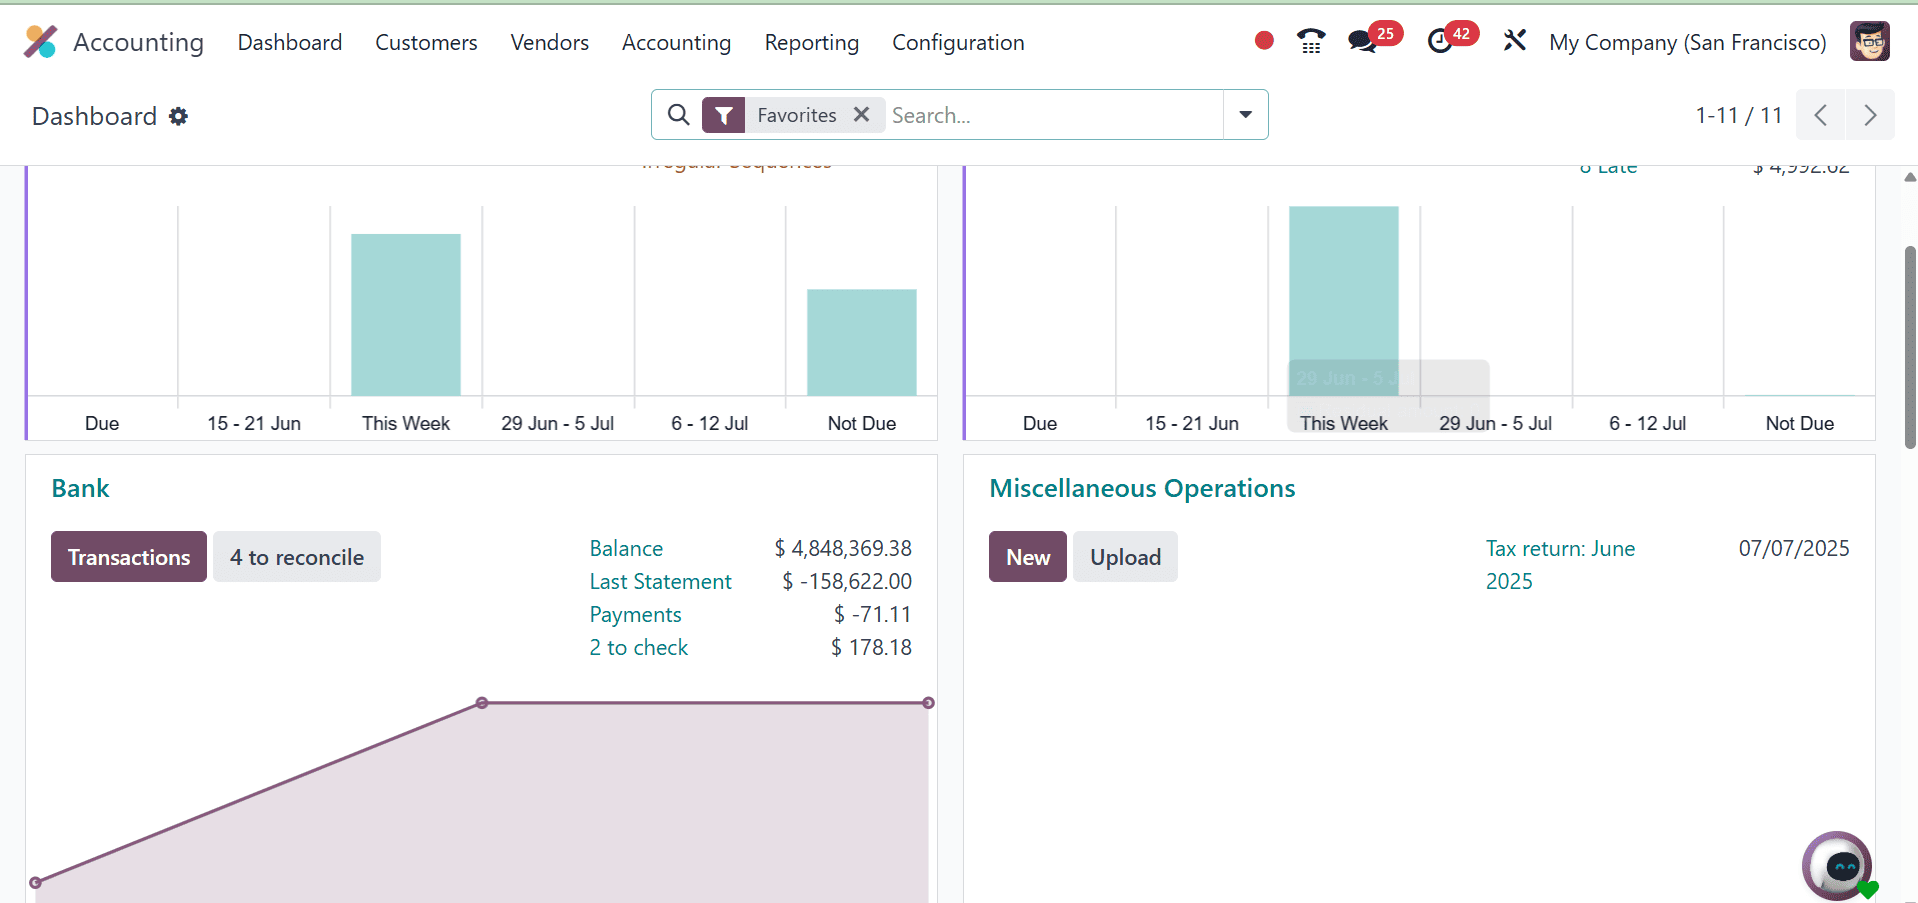Click the Accounting app logo icon
This screenshot has width=1918, height=903.
click(40, 42)
